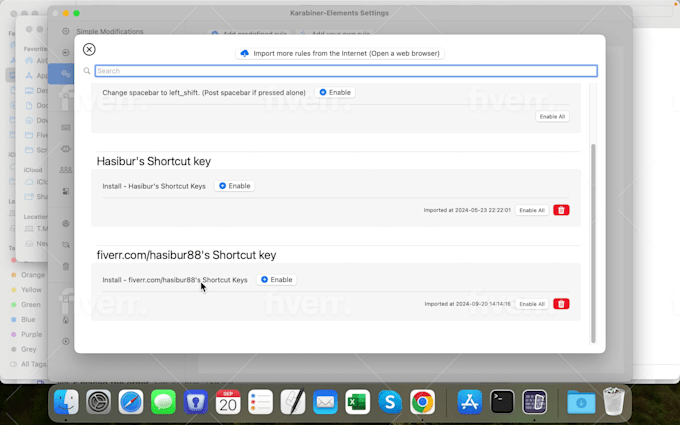Open System Settings from the Dock
Screen dimensions: 680x425
click(x=98, y=402)
